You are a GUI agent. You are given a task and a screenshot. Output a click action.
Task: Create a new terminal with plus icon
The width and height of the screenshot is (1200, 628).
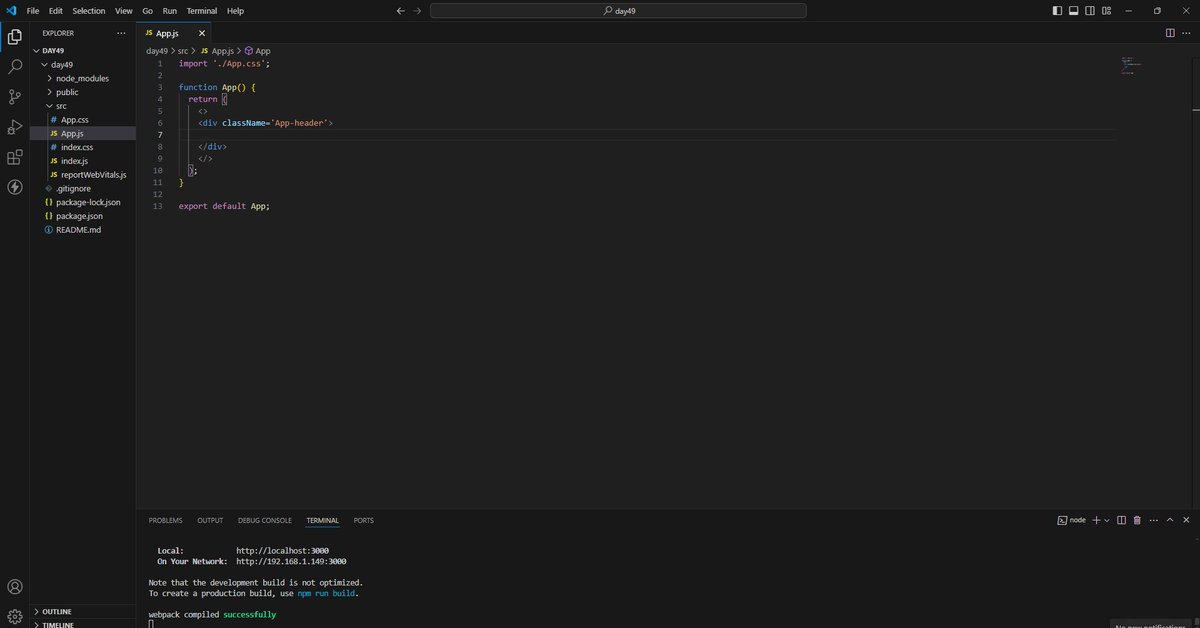[x=1096, y=520]
